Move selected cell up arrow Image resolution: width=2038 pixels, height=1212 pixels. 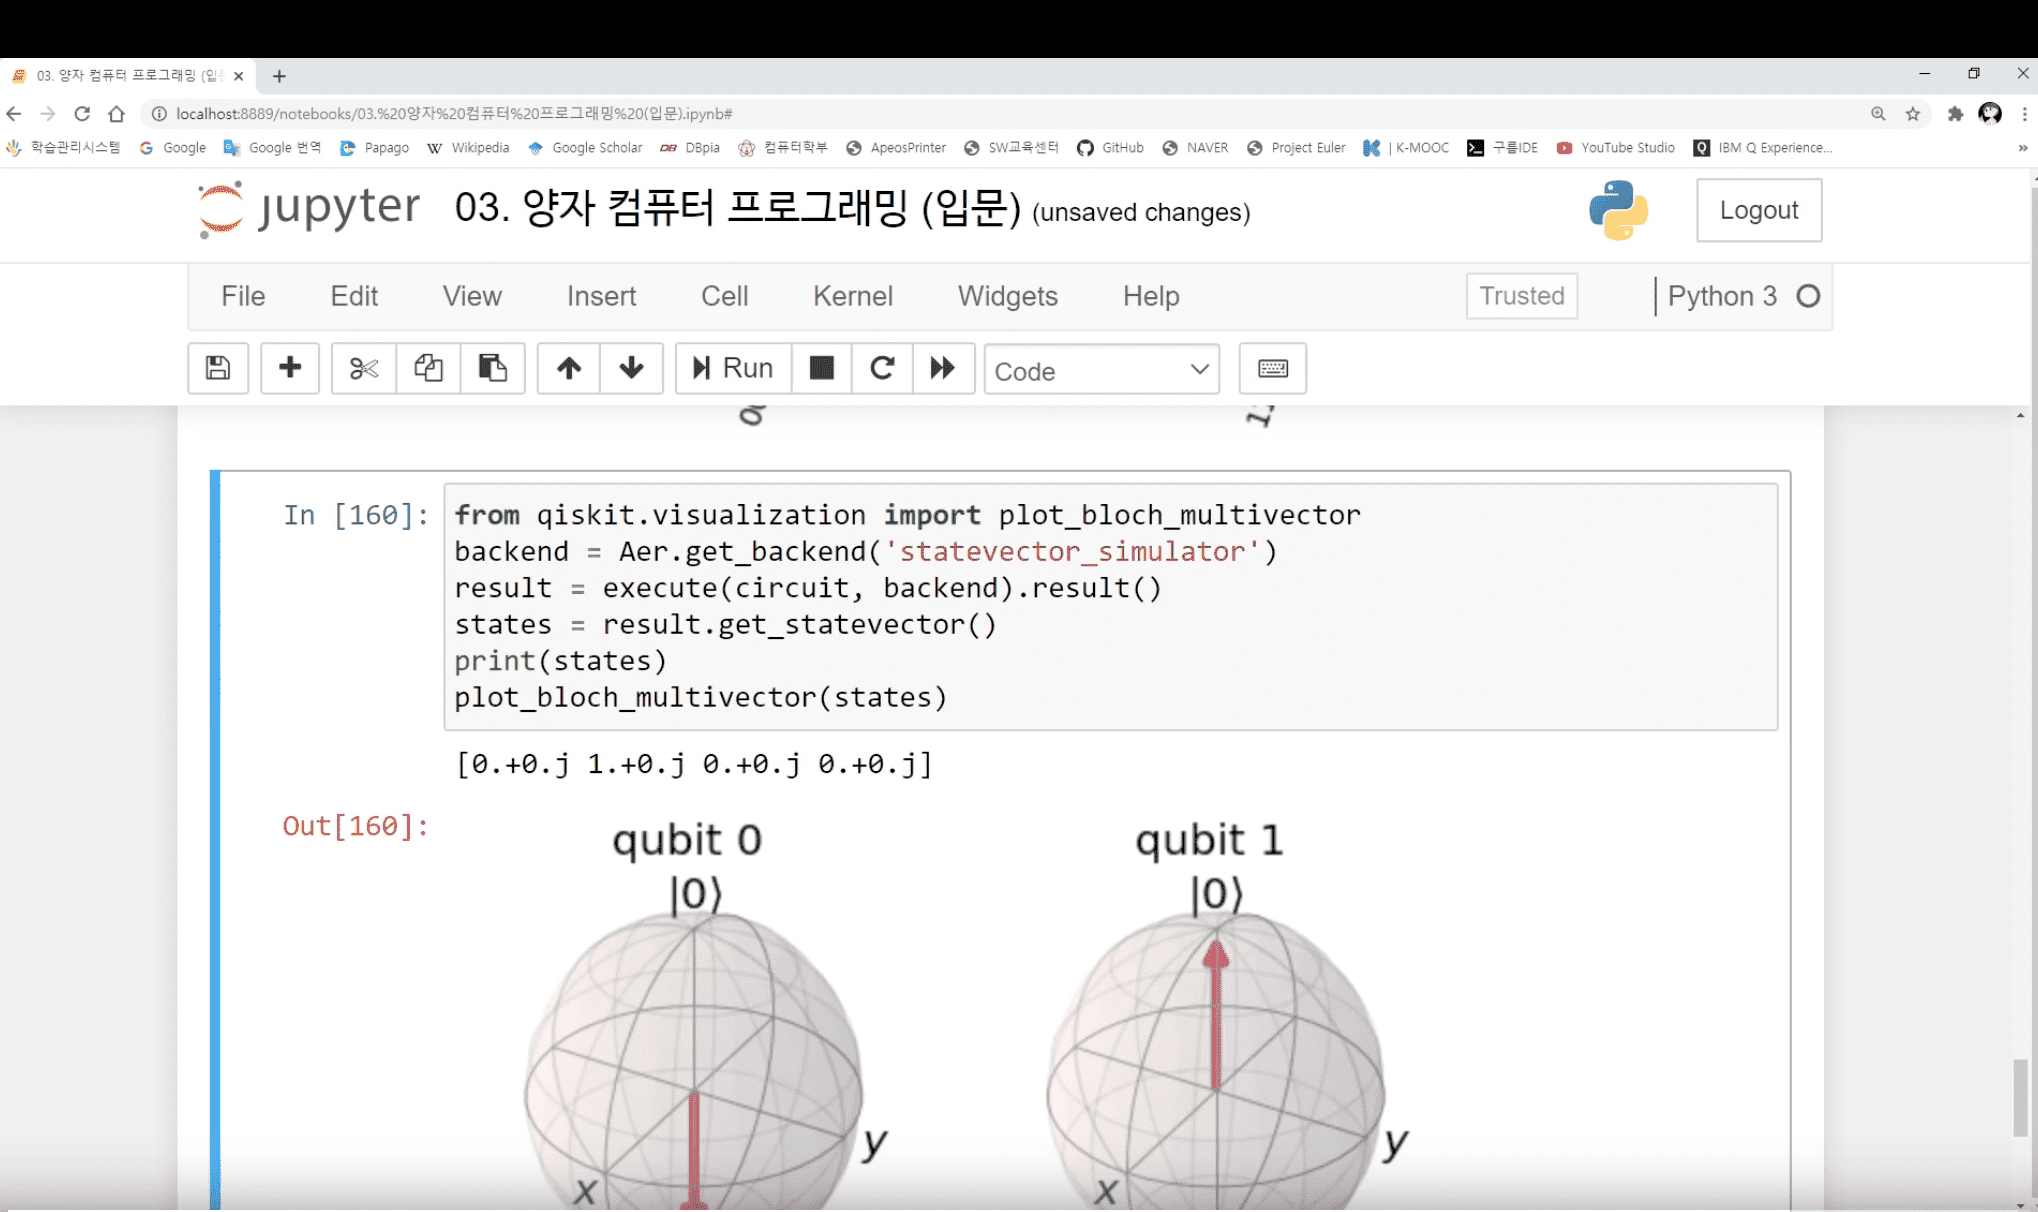569,369
